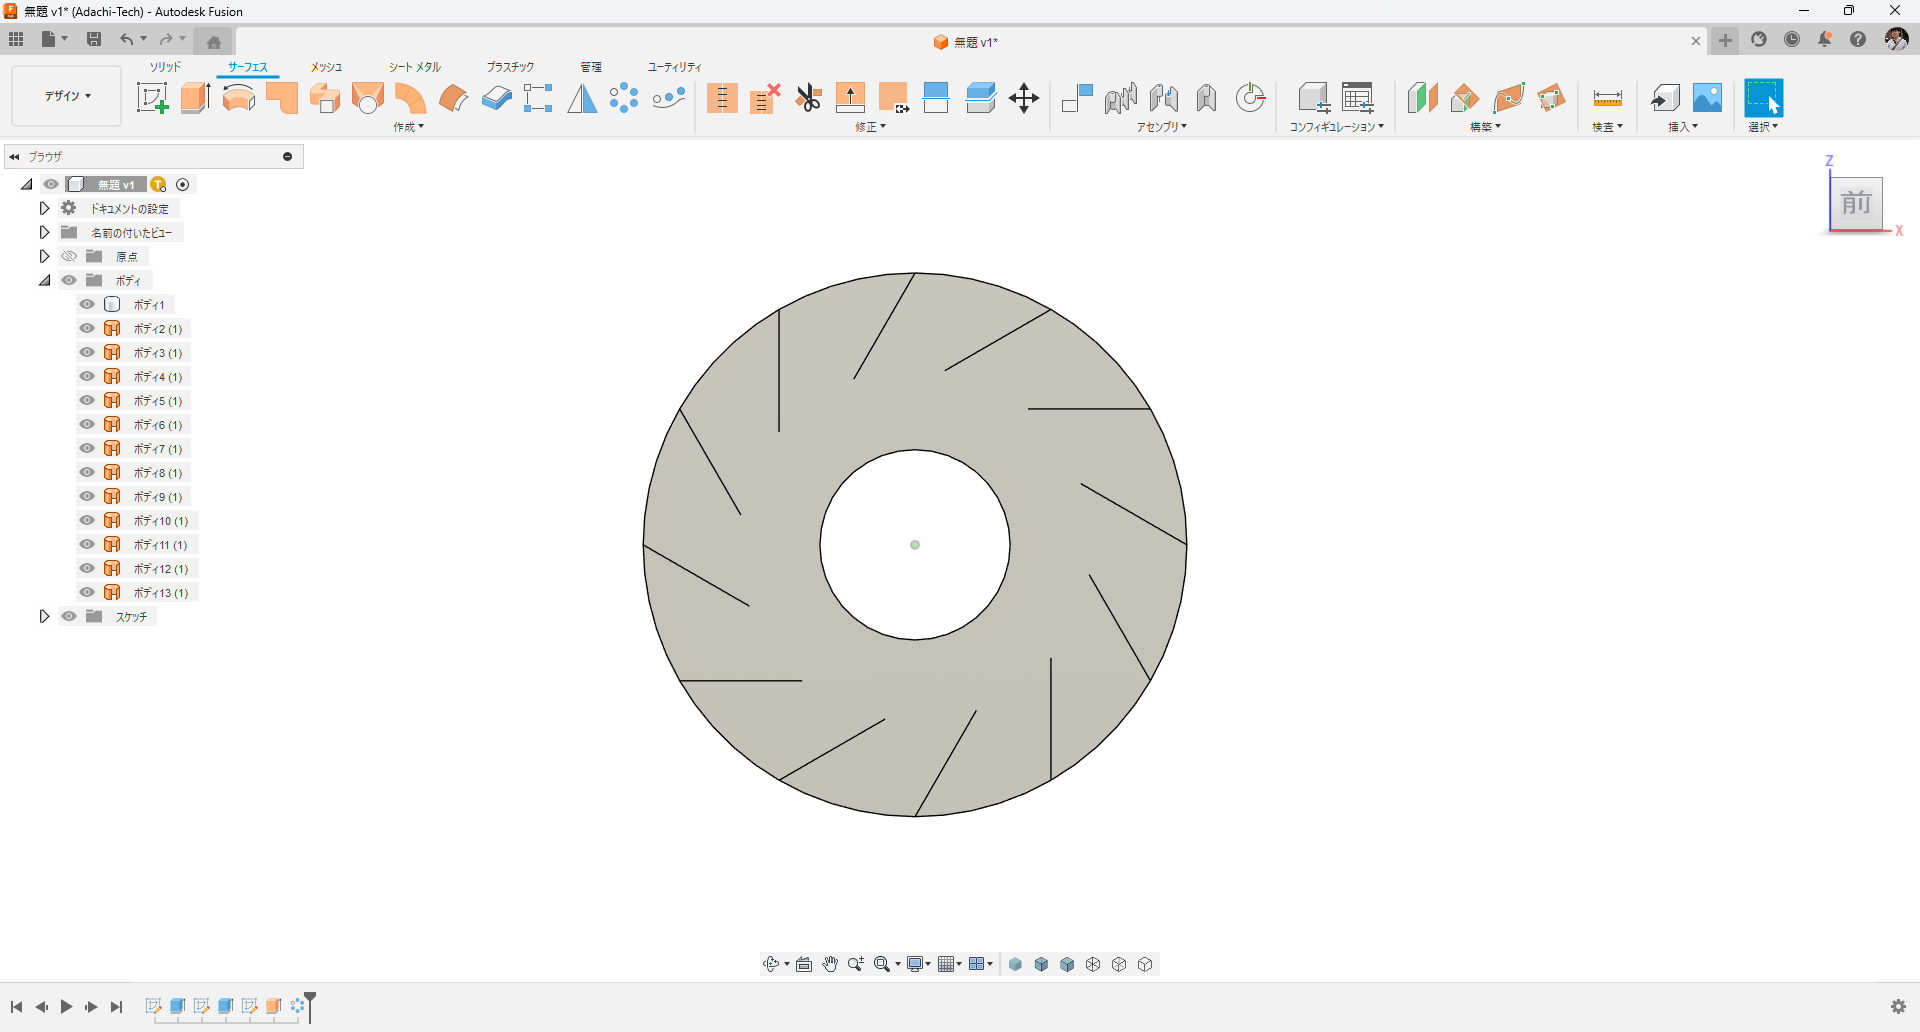Image resolution: width=1920 pixels, height=1032 pixels.
Task: Open the timeline settings gear
Action: [1898, 1007]
